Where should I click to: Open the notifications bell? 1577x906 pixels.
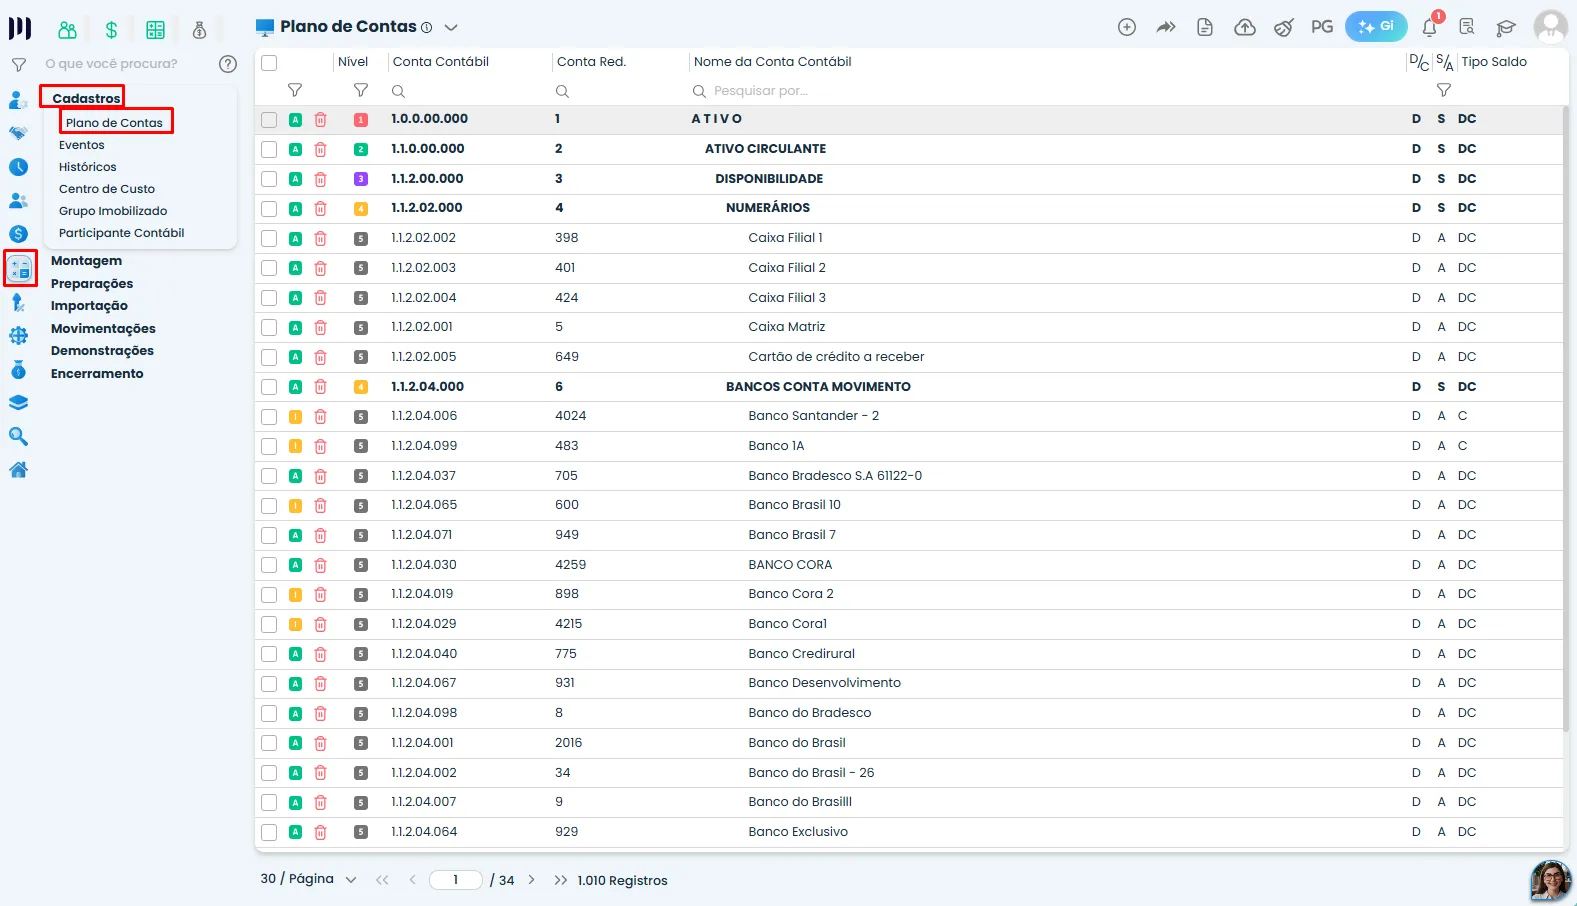[x=1430, y=27]
